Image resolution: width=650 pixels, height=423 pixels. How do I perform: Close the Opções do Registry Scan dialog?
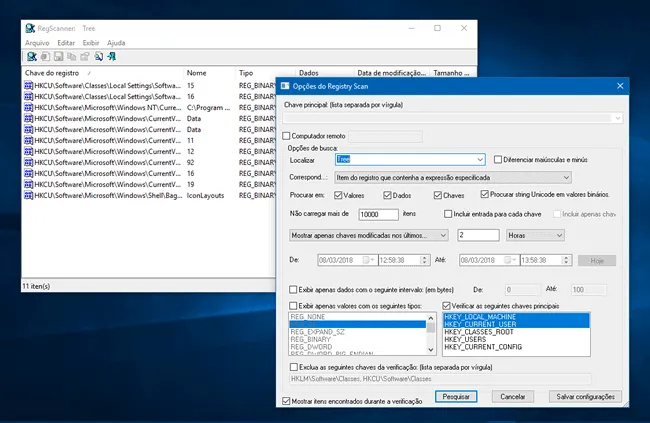click(620, 86)
